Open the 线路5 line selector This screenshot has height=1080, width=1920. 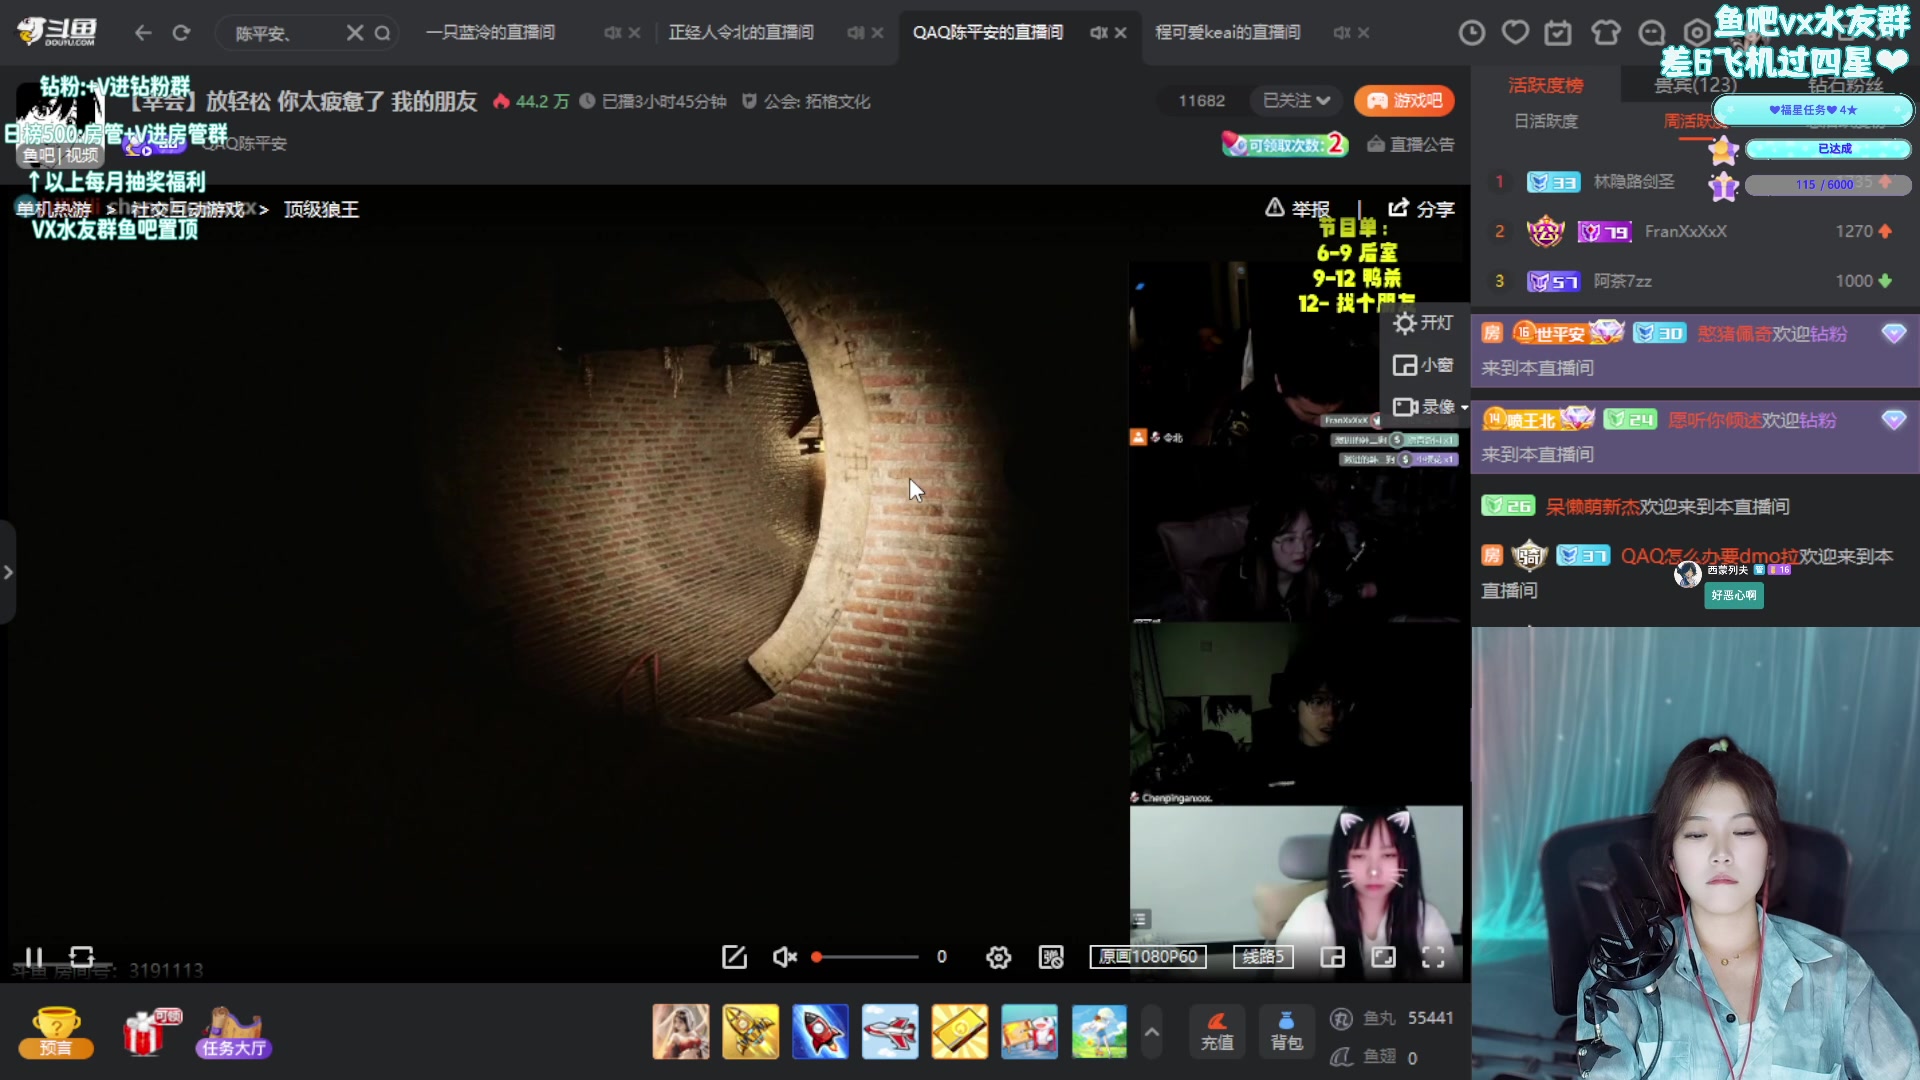click(1262, 957)
